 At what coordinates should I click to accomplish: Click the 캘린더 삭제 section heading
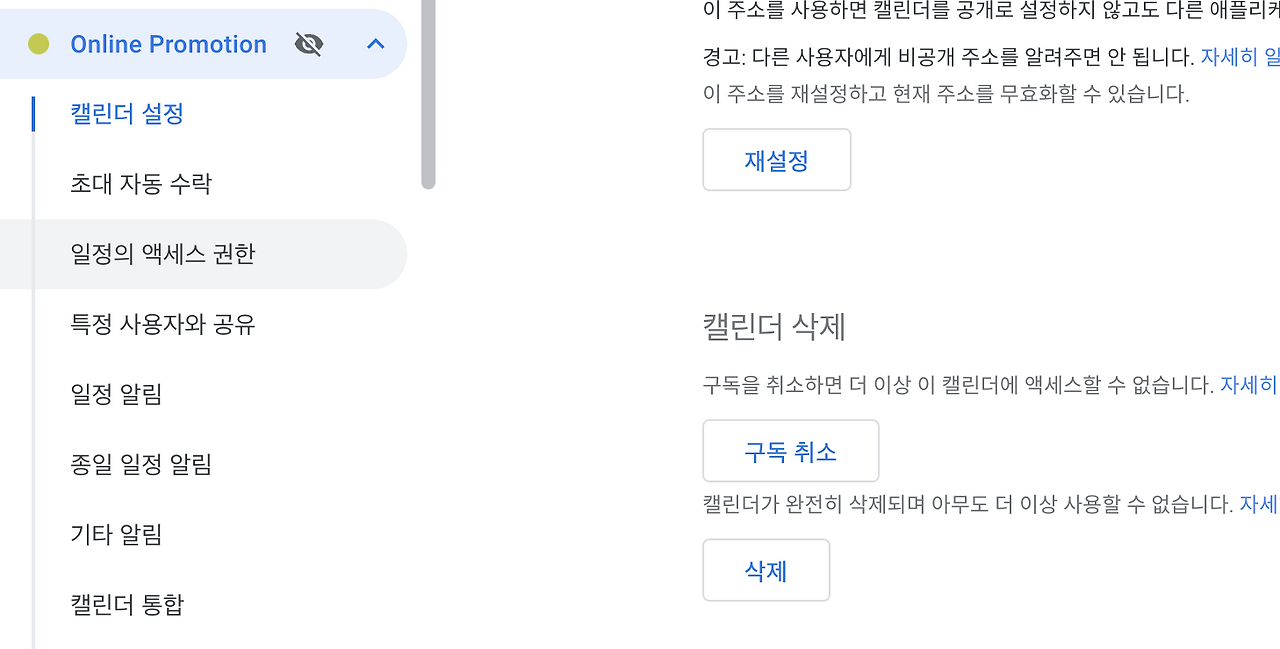point(775,327)
